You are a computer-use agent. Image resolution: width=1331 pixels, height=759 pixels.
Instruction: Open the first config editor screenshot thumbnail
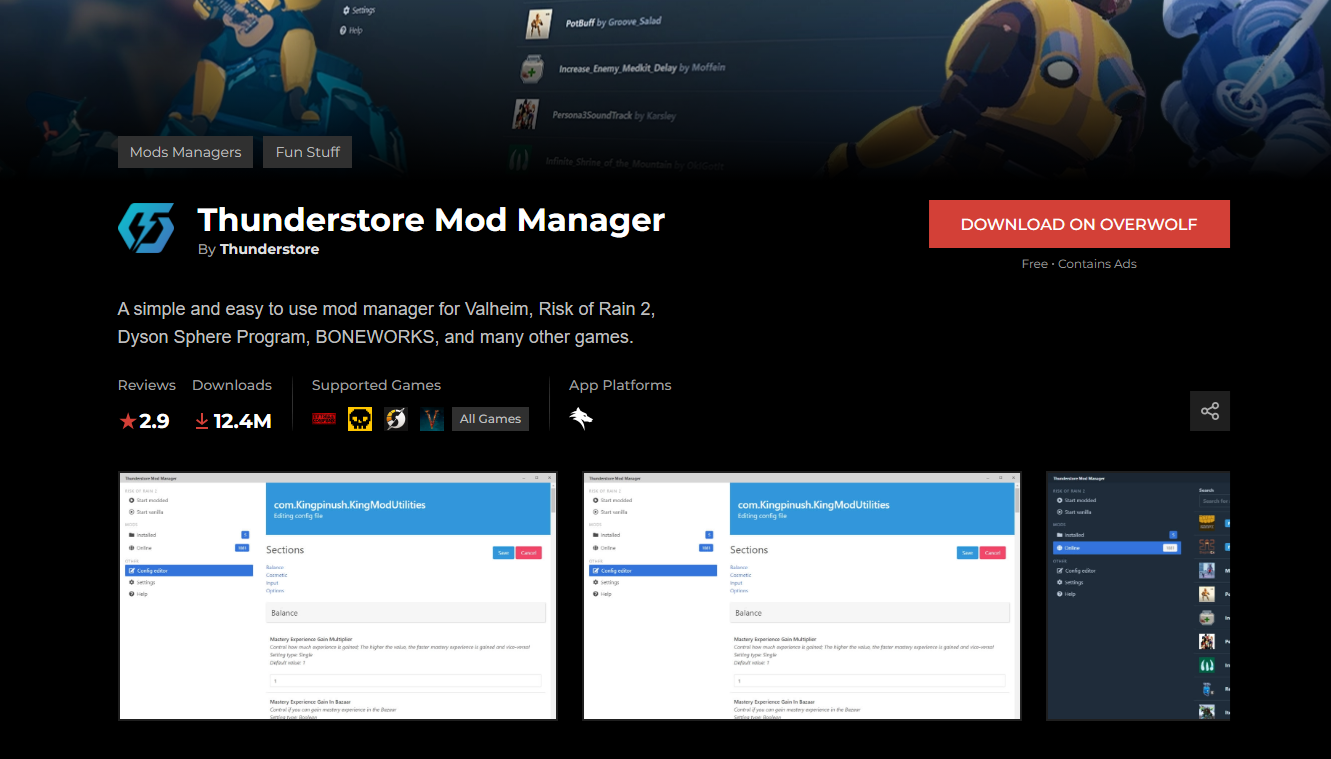coord(338,596)
